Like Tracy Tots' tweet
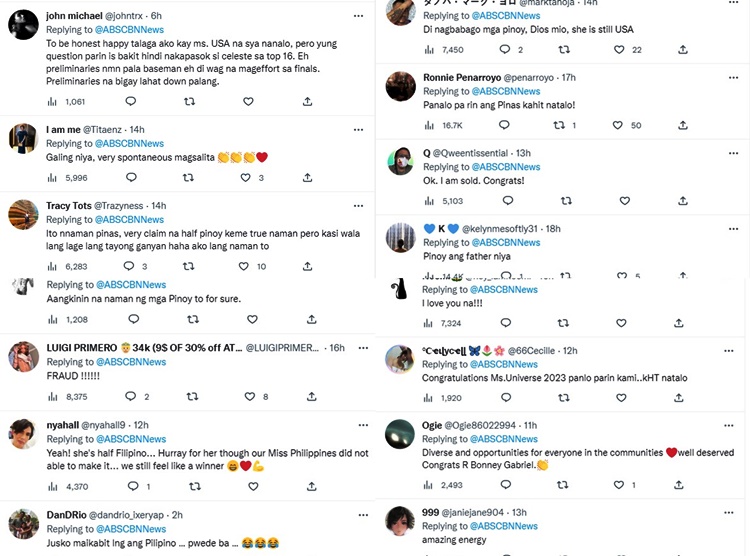This screenshot has width=750, height=556. [x=247, y=267]
